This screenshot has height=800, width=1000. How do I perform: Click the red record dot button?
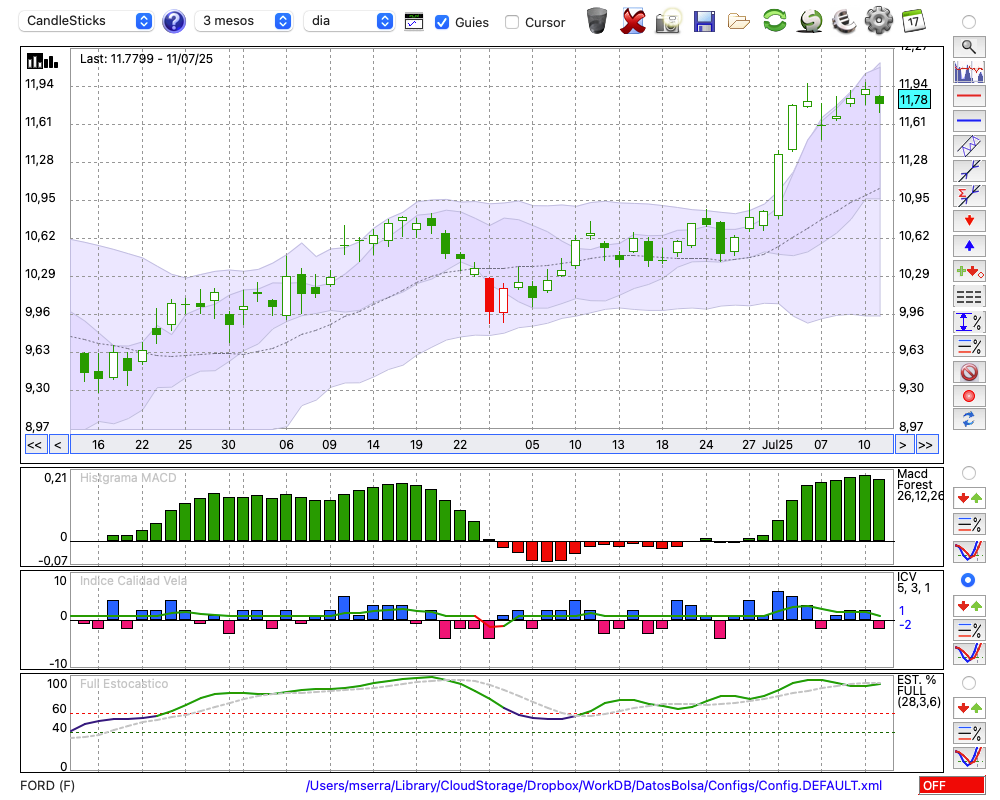(x=969, y=396)
